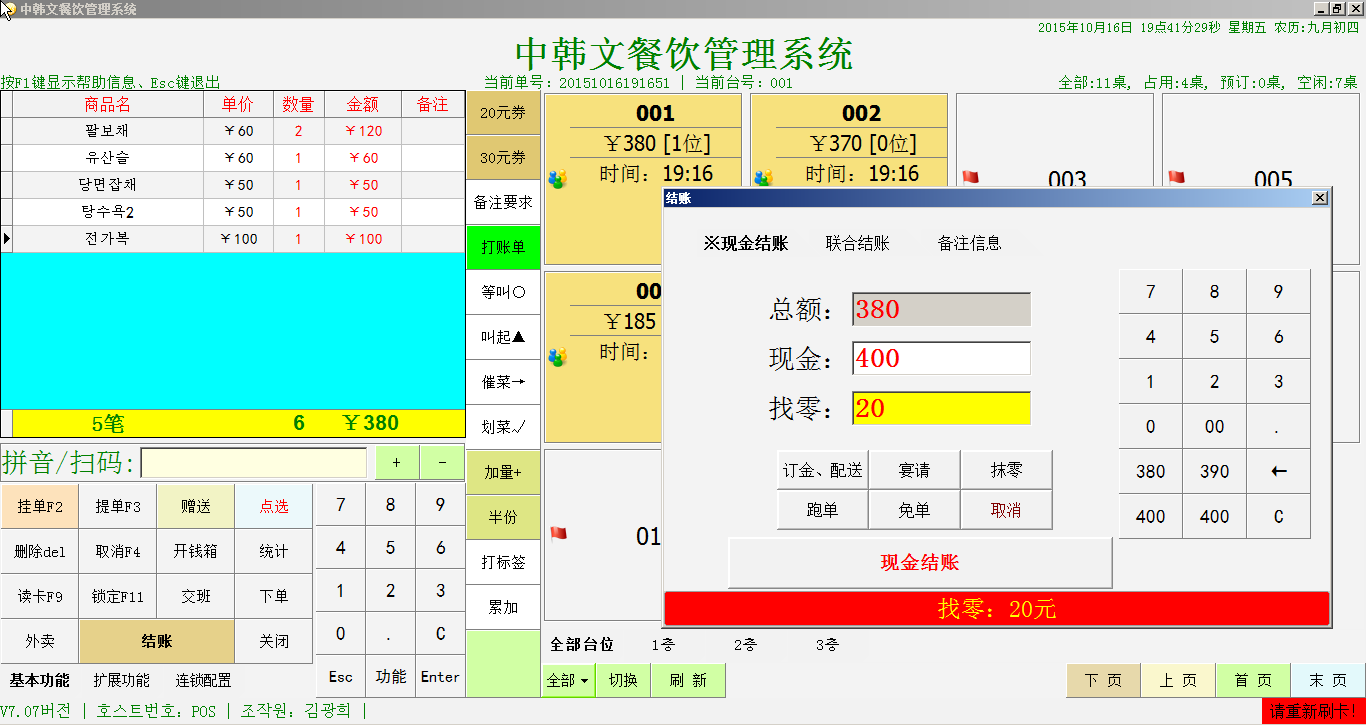Click the red flag icon on table 005
1366x725 pixels.
pos(1175,177)
